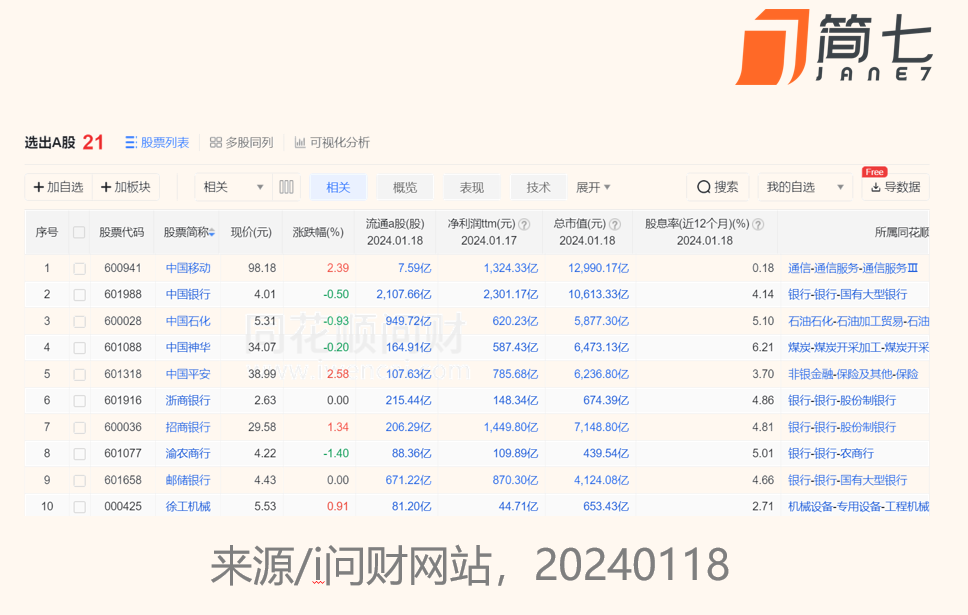Check the box for 000425 徐工机械 row
The image size is (968, 615).
pos(80,507)
